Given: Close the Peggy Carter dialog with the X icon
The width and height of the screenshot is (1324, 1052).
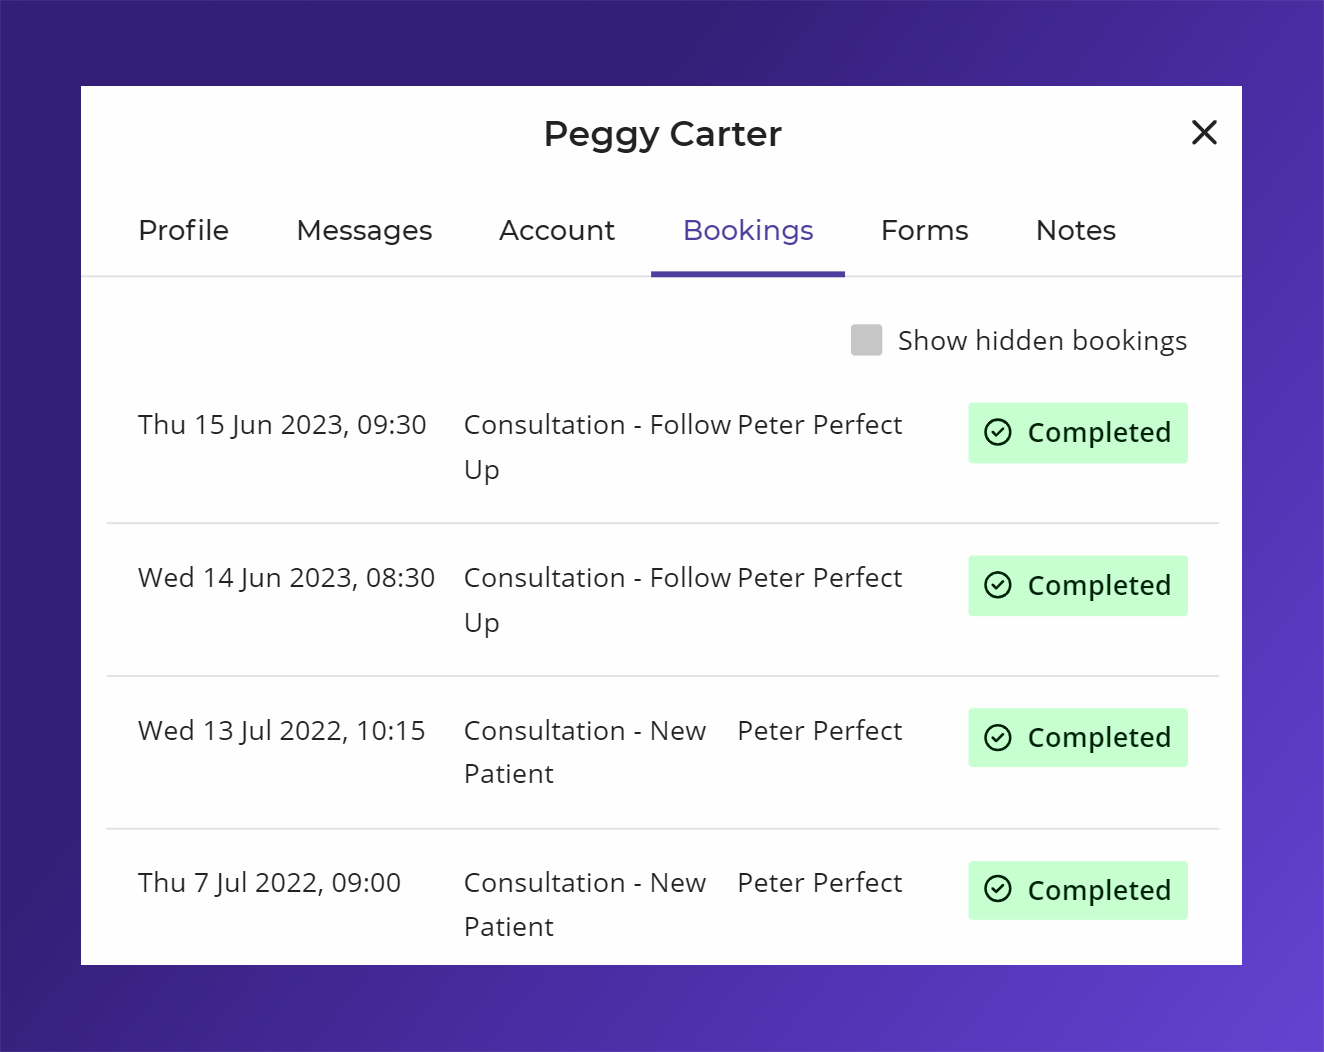Looking at the screenshot, I should pyautogui.click(x=1204, y=132).
